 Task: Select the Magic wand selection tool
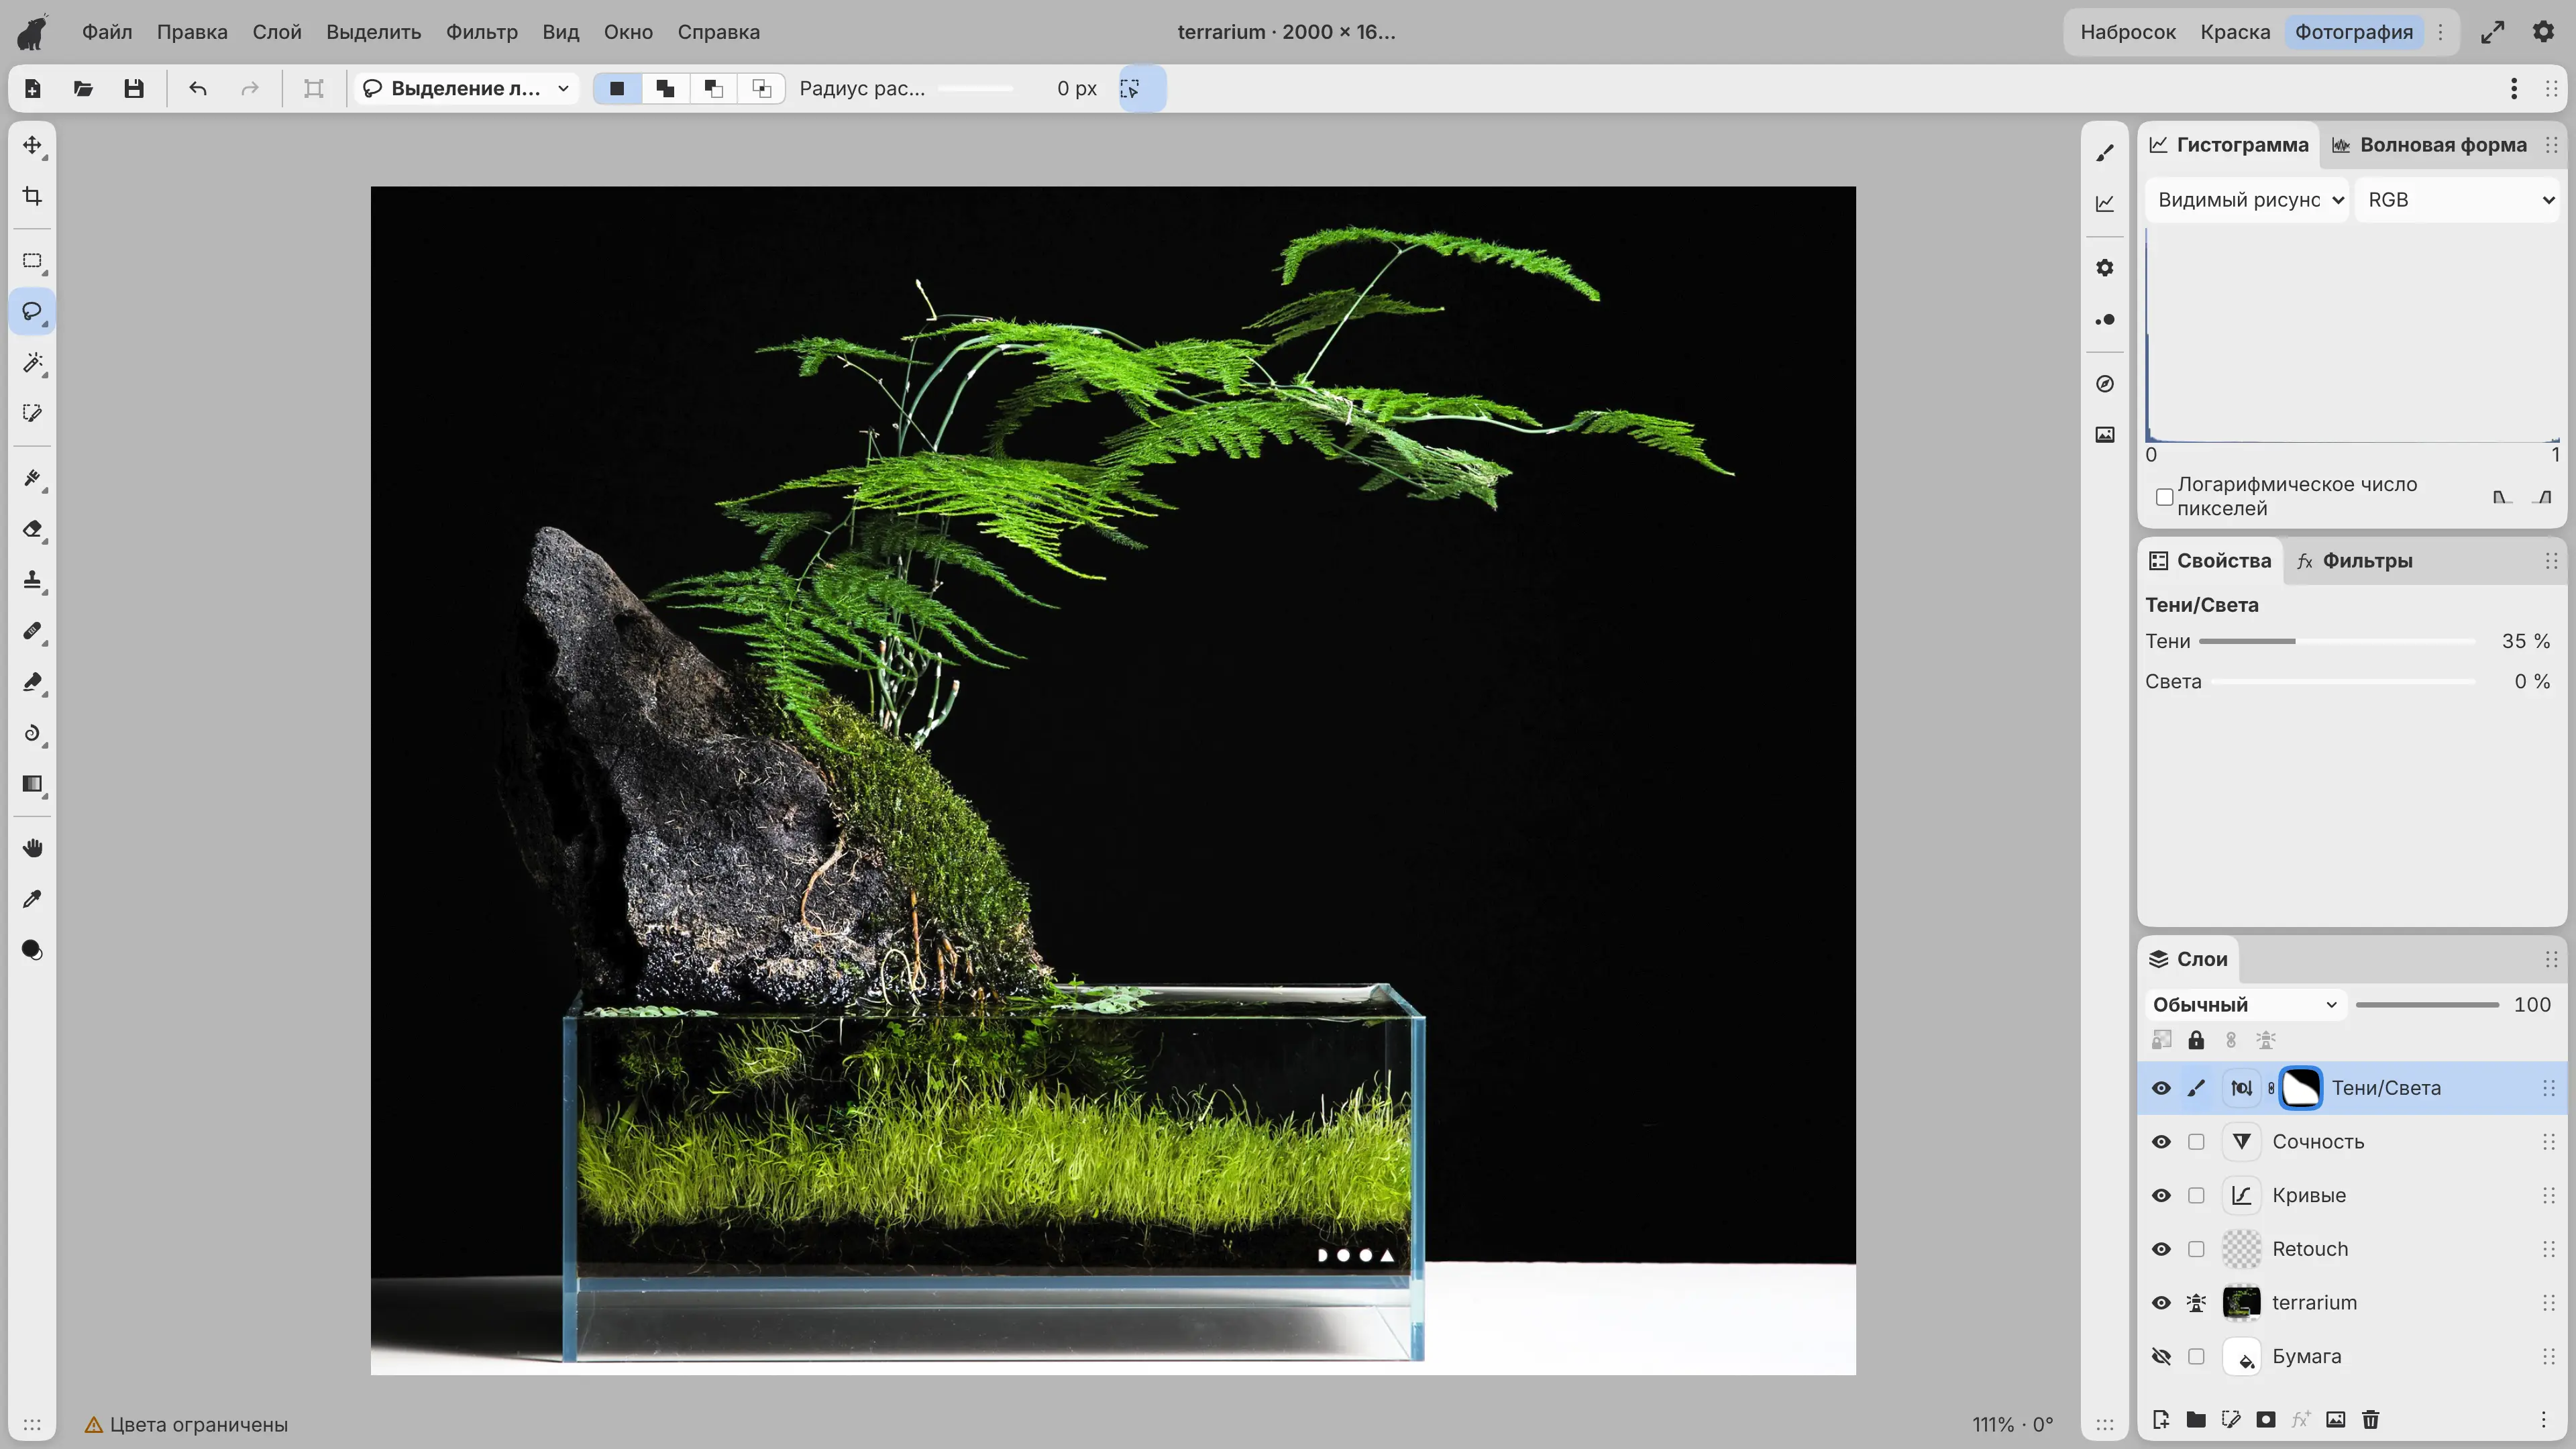coord(32,362)
